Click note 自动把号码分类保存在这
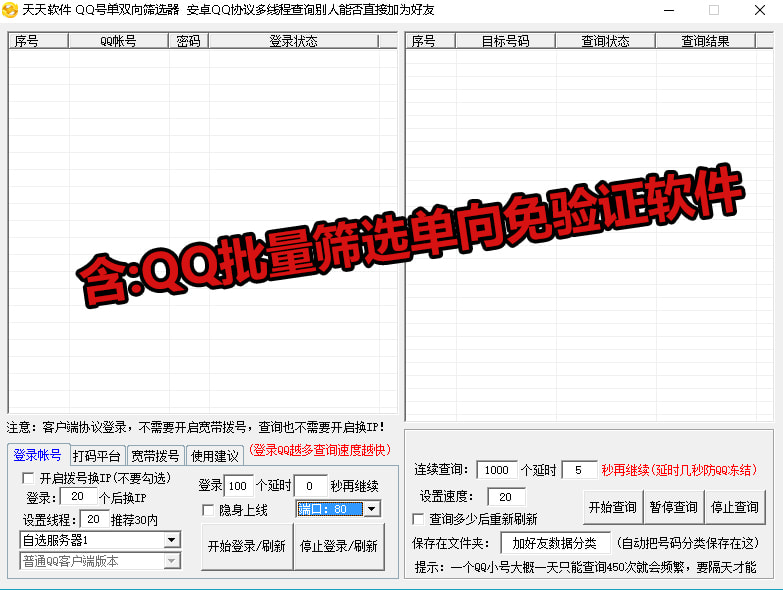The height and width of the screenshot is (590, 783). pyautogui.click(x=688, y=543)
